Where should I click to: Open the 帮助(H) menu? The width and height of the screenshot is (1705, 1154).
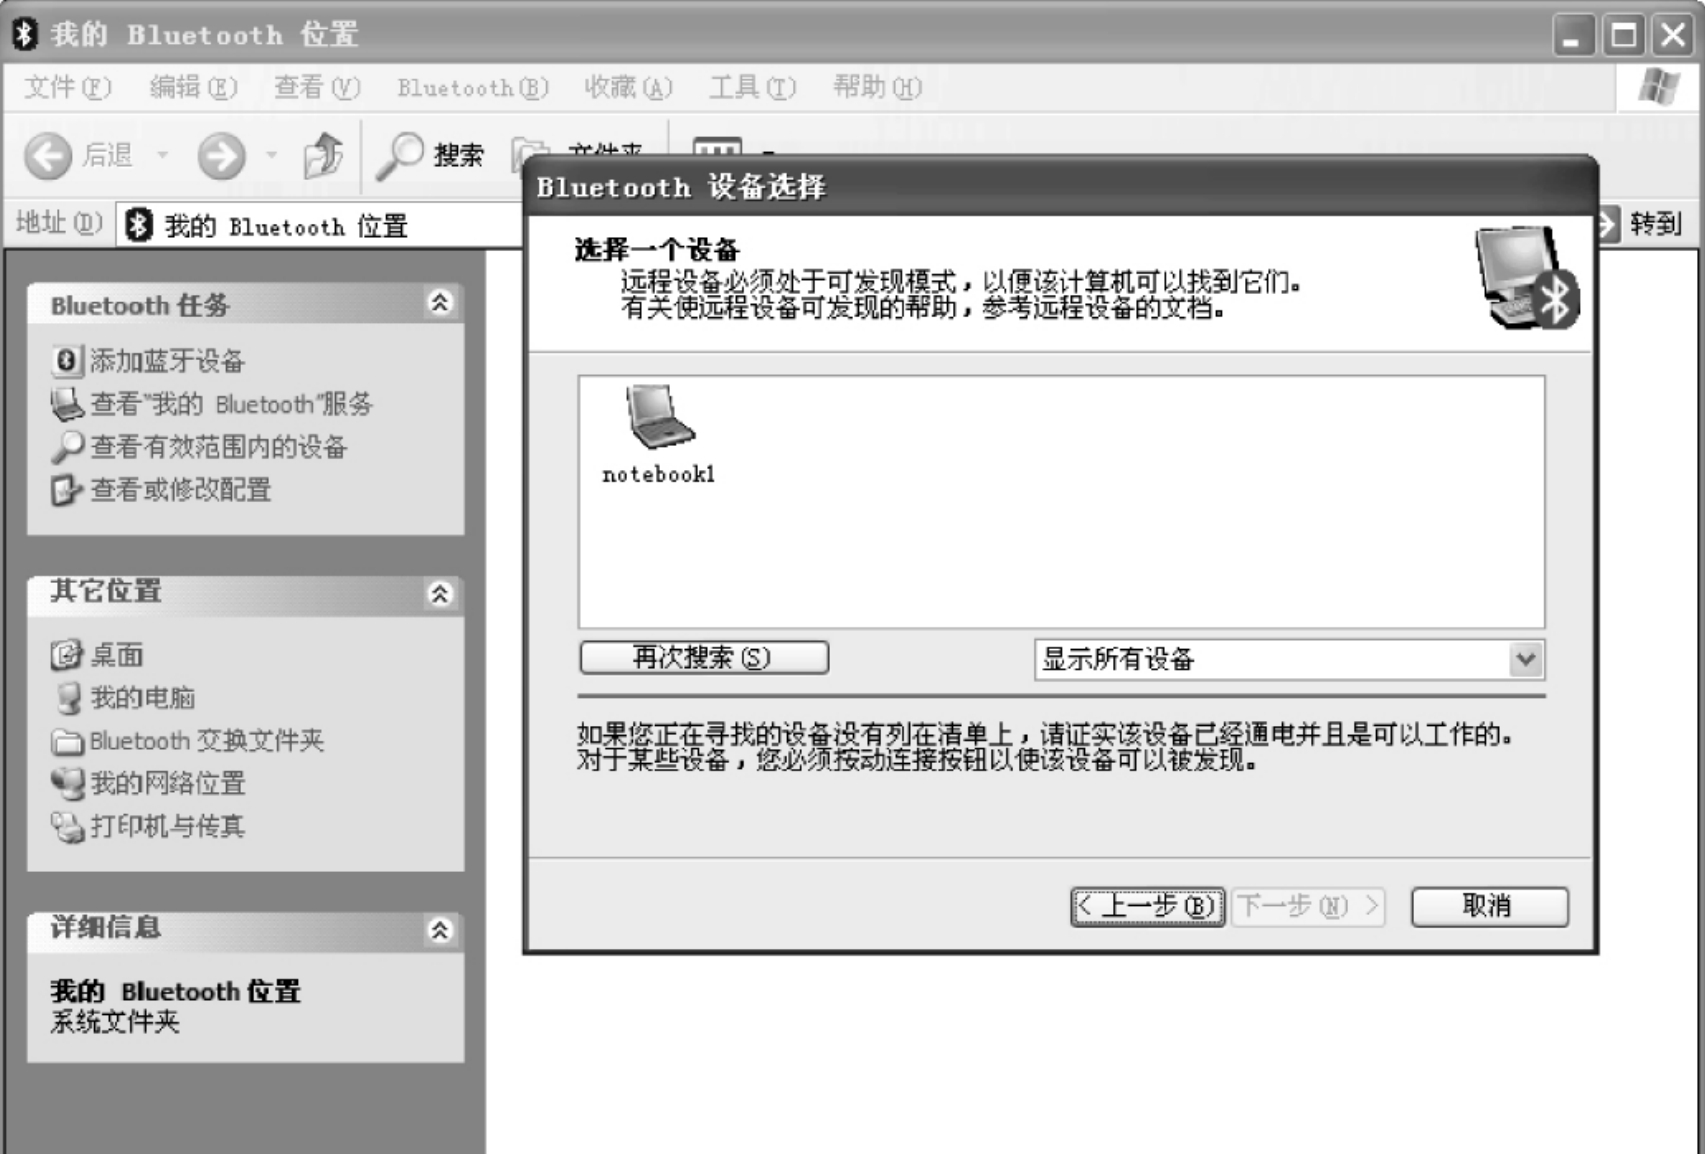[877, 88]
